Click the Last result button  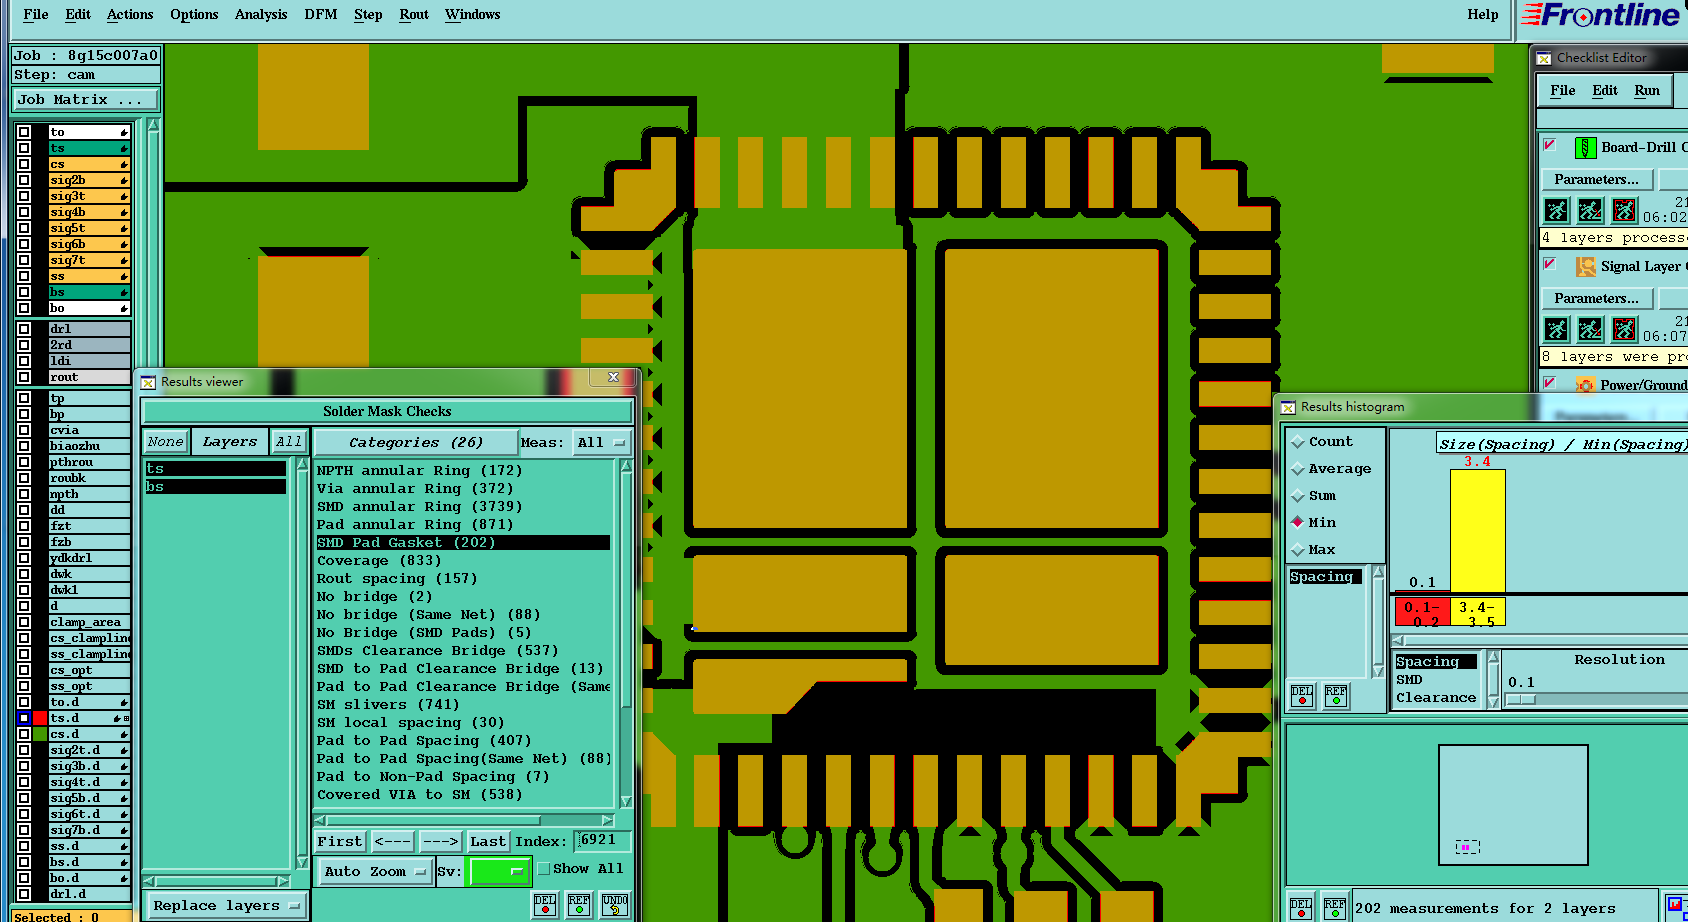pos(488,842)
